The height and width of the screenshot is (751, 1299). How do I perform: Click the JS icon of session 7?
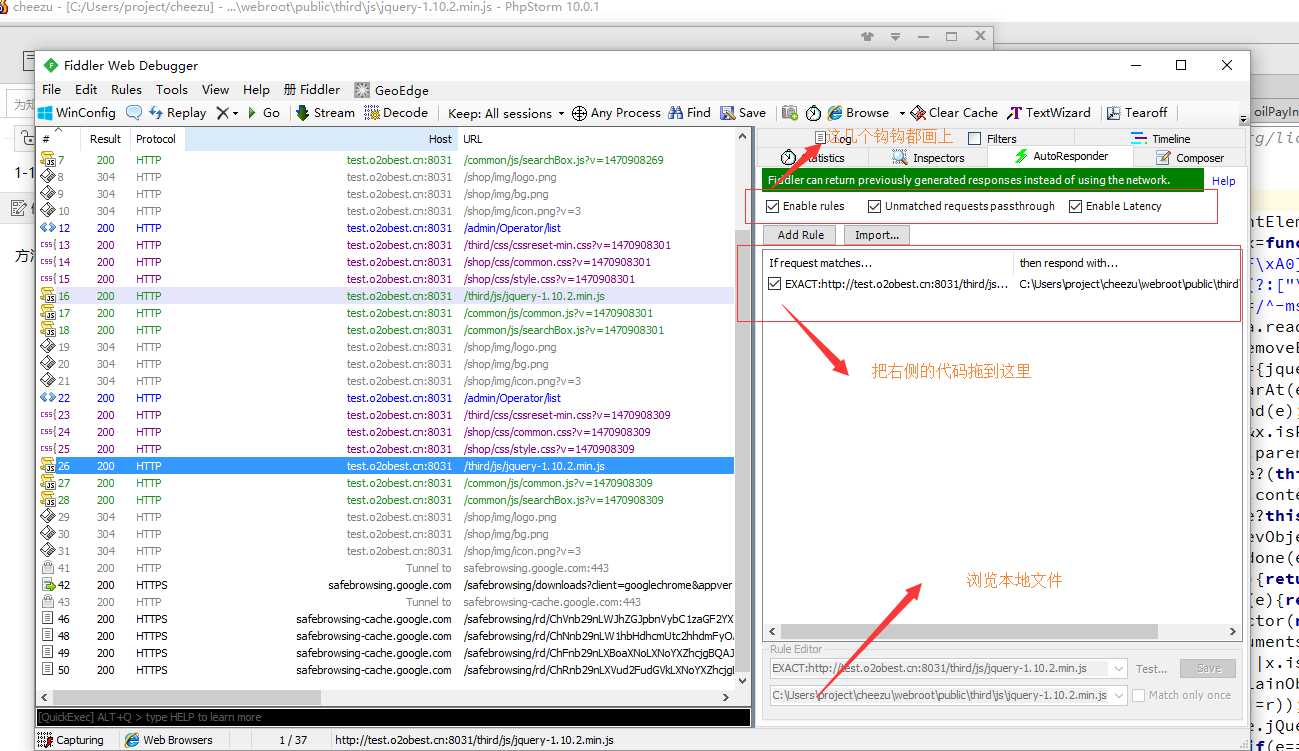[47, 160]
